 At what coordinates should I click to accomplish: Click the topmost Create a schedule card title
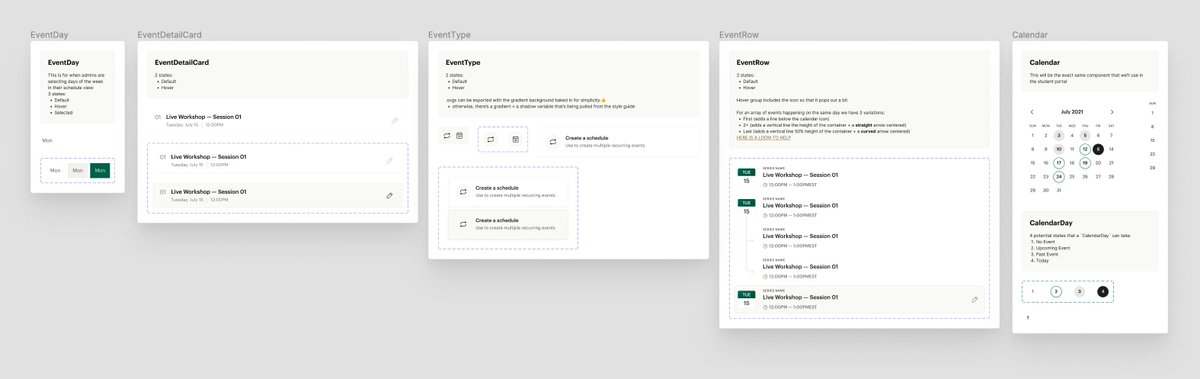586,138
